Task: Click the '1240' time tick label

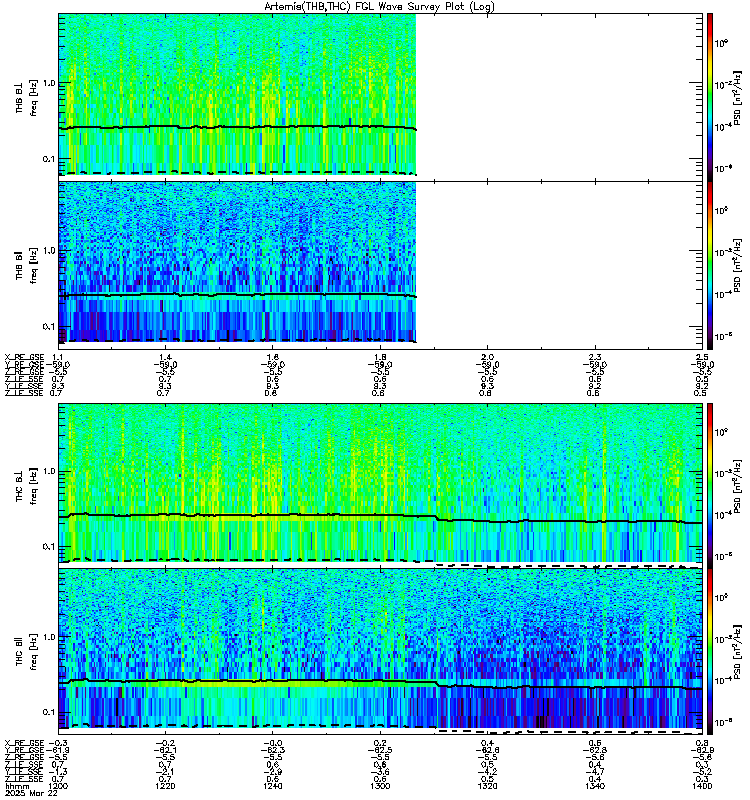Action: point(272,786)
